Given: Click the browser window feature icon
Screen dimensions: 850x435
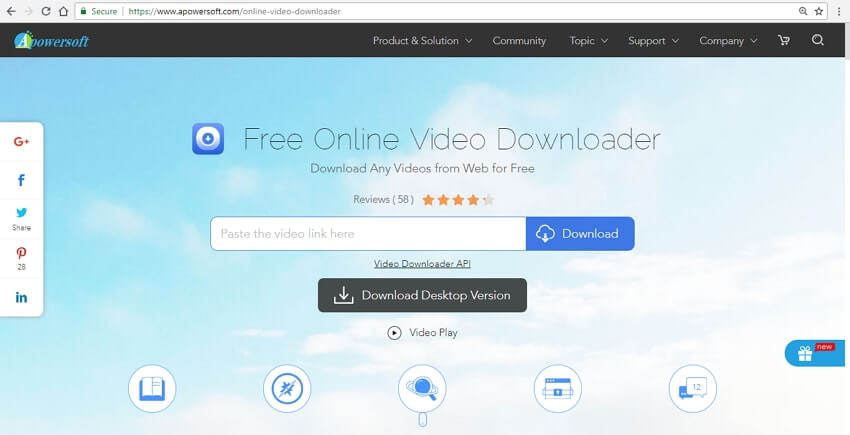Looking at the screenshot, I should click(558, 389).
